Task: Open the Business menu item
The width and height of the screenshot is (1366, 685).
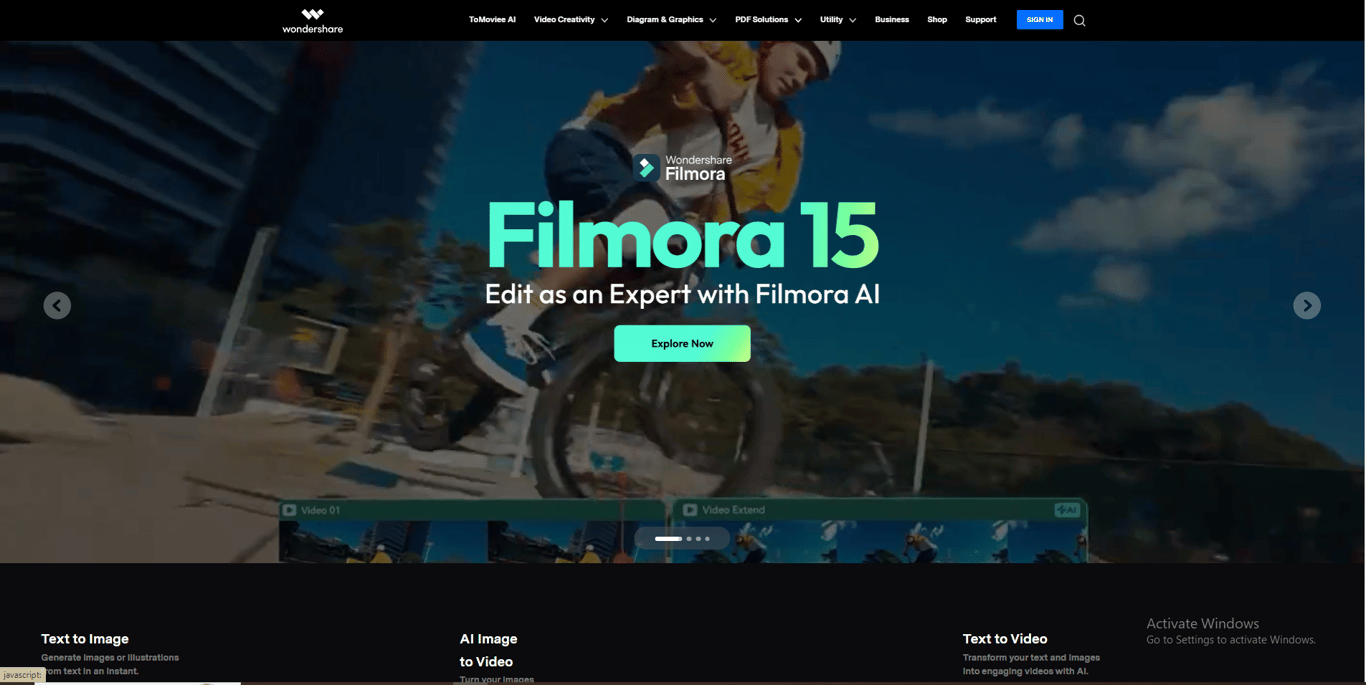Action: tap(891, 19)
